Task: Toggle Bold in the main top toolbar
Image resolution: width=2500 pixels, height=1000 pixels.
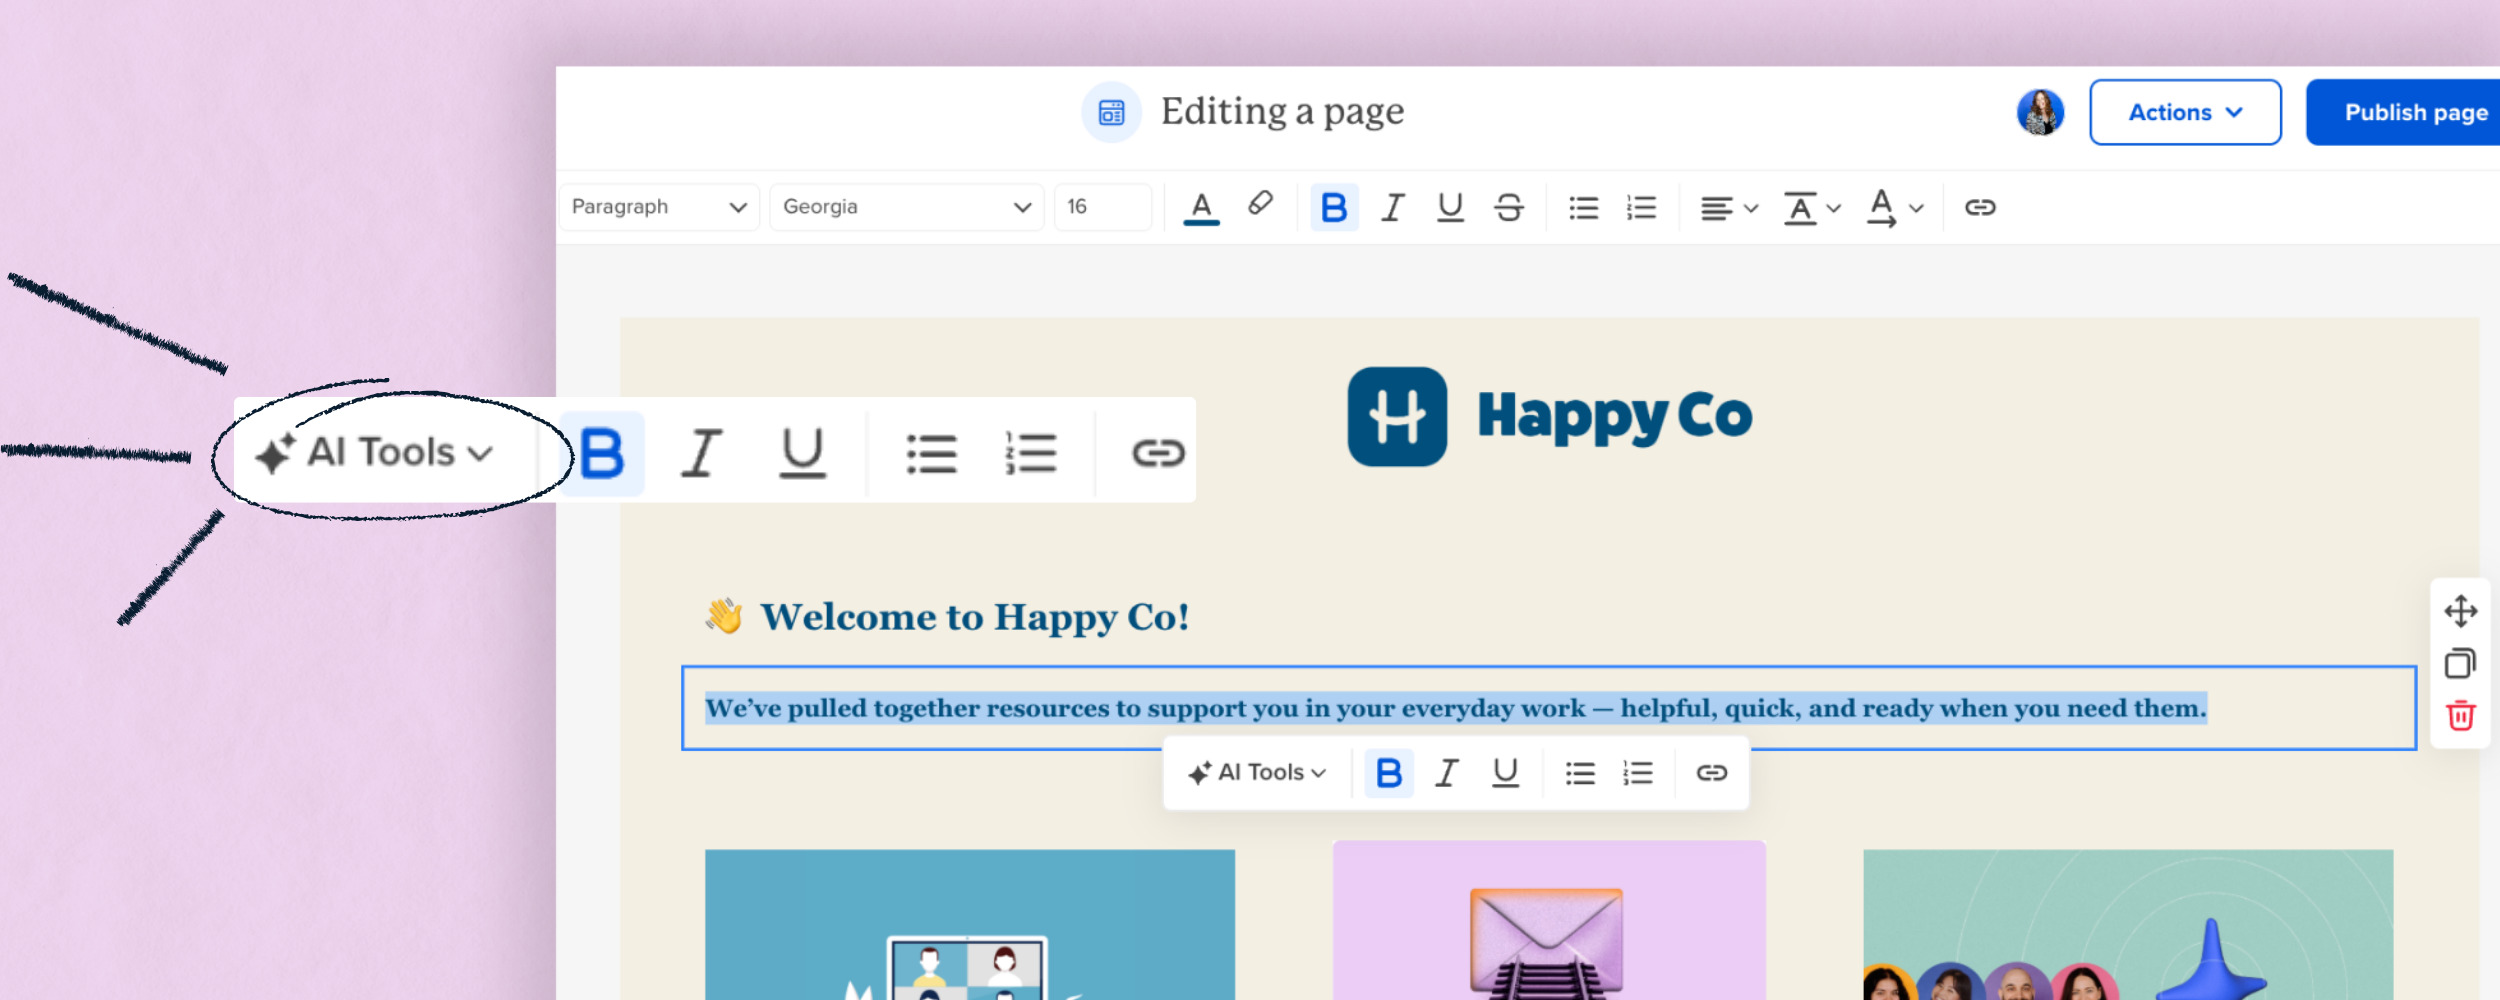Action: click(x=1334, y=208)
